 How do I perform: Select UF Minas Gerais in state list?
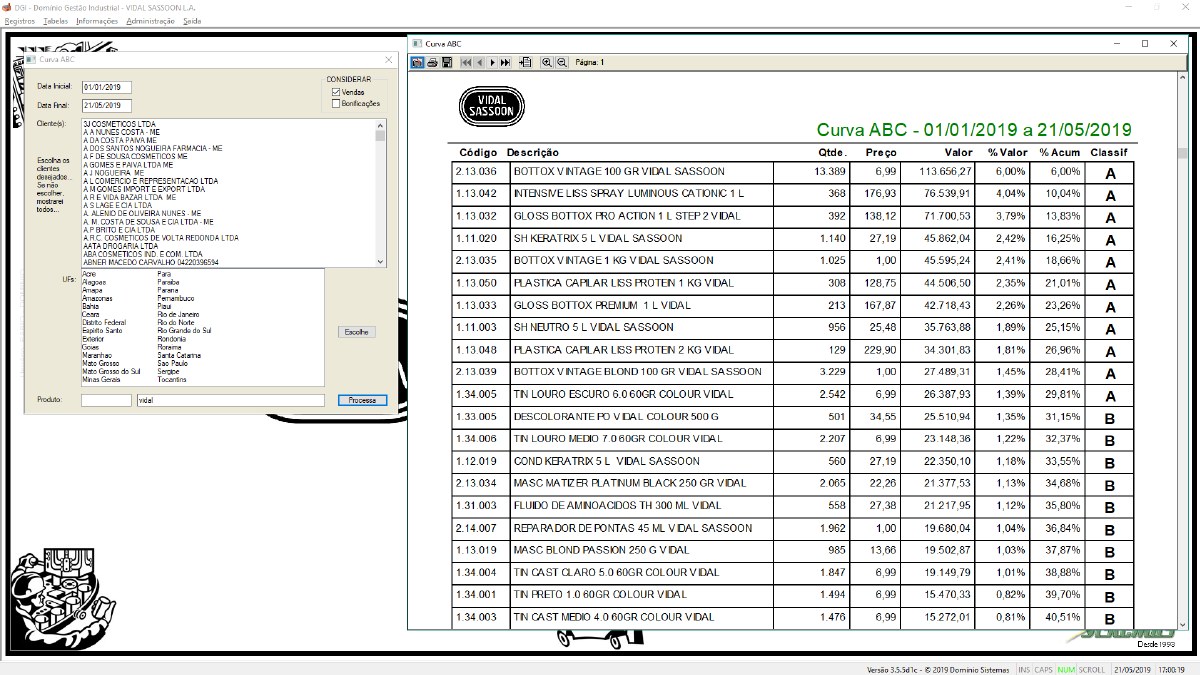point(100,380)
